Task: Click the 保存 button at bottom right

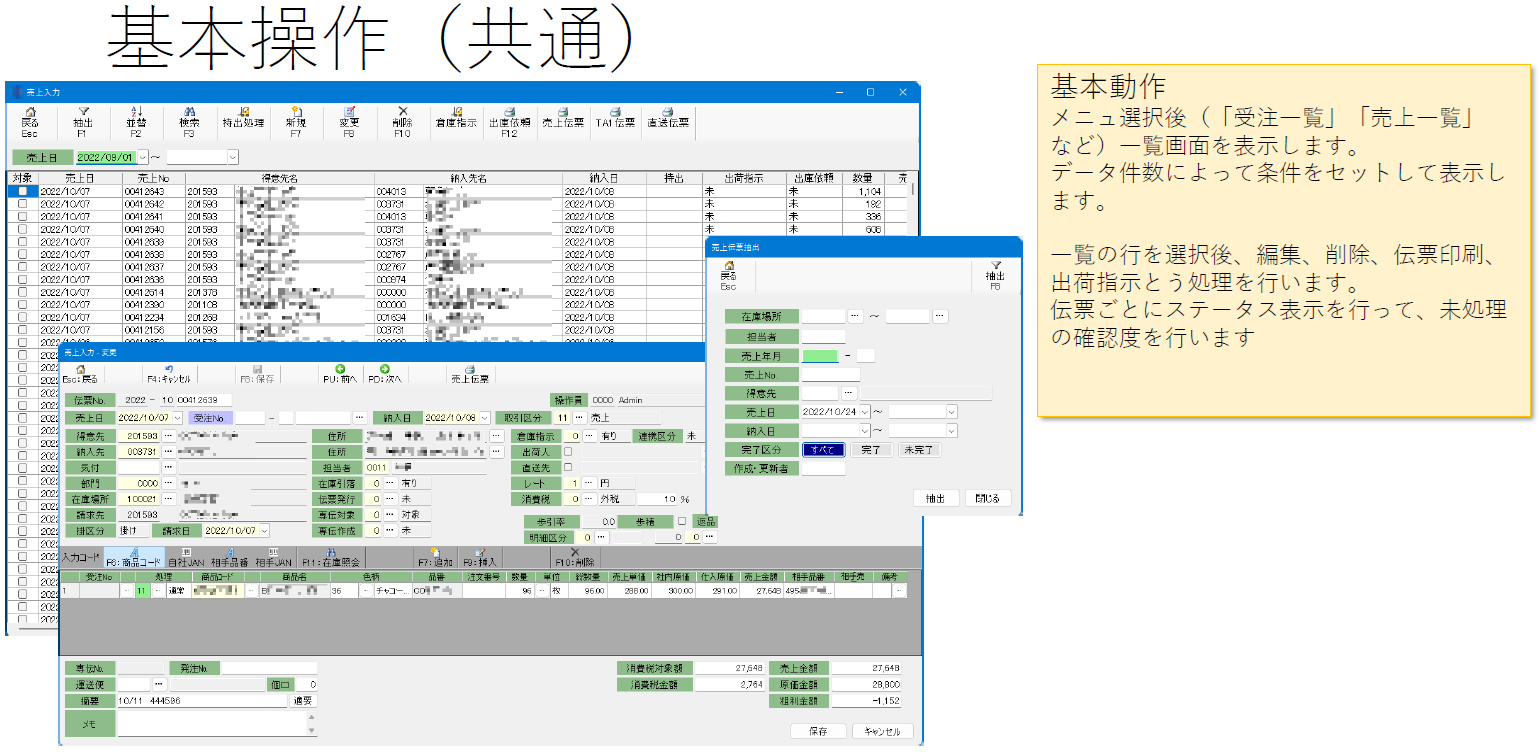Action: 818,731
